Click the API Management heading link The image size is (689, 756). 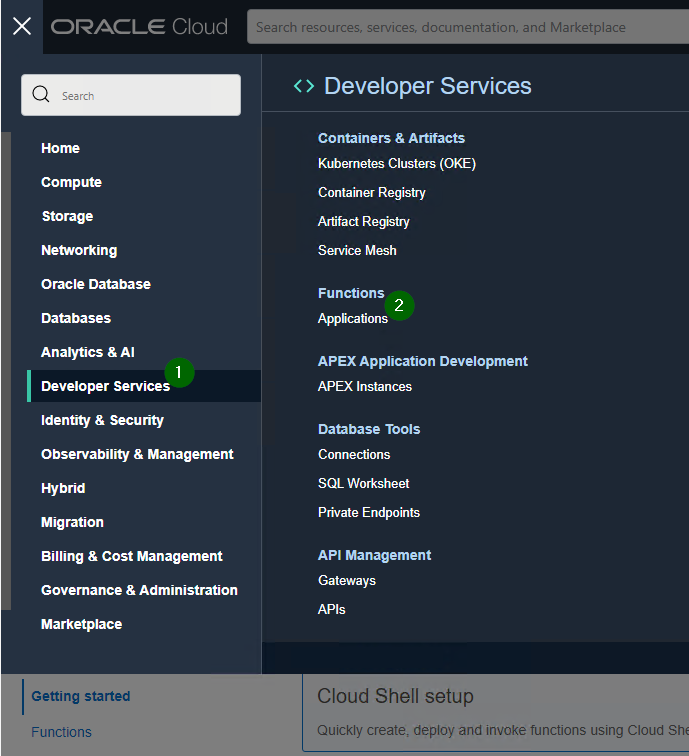point(374,555)
